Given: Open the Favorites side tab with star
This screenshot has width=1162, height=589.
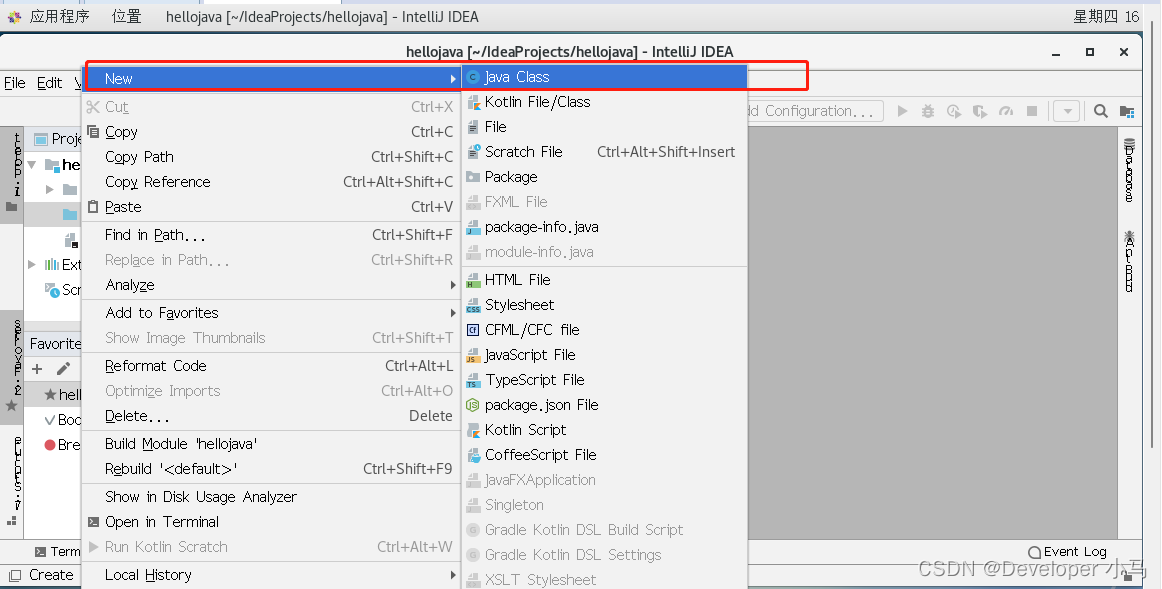Looking at the screenshot, I should click(x=12, y=367).
